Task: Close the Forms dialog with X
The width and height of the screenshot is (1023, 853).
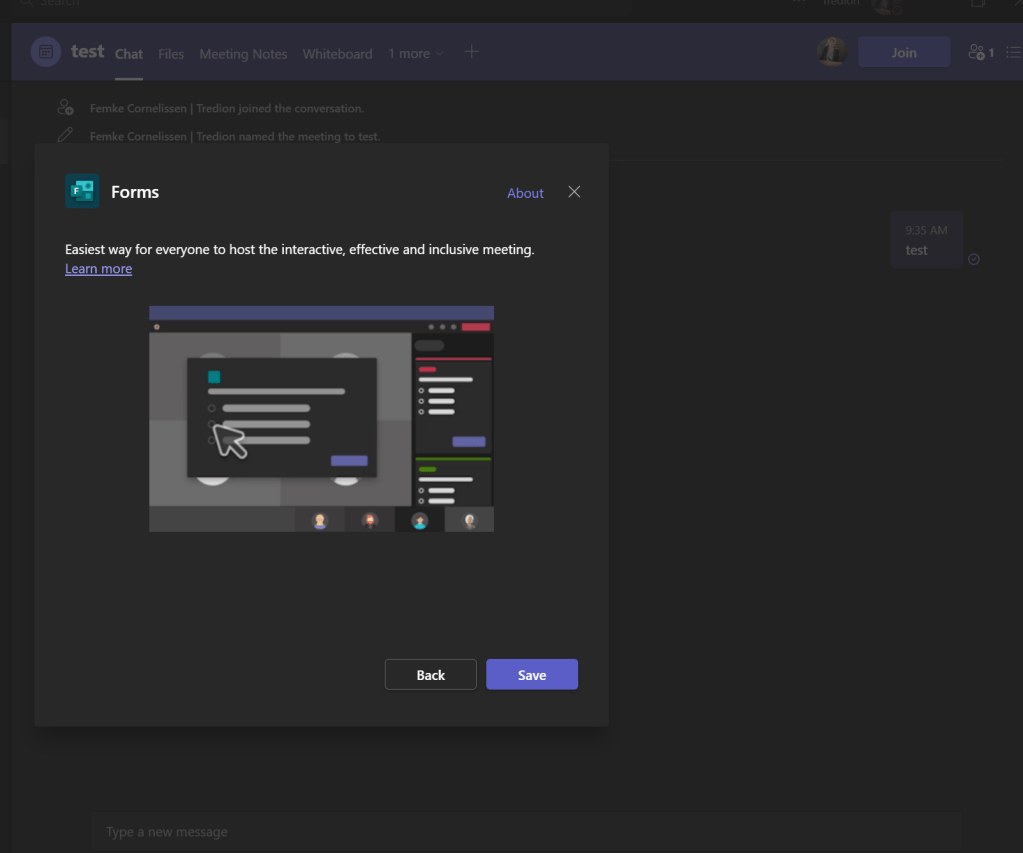Action: tap(574, 192)
